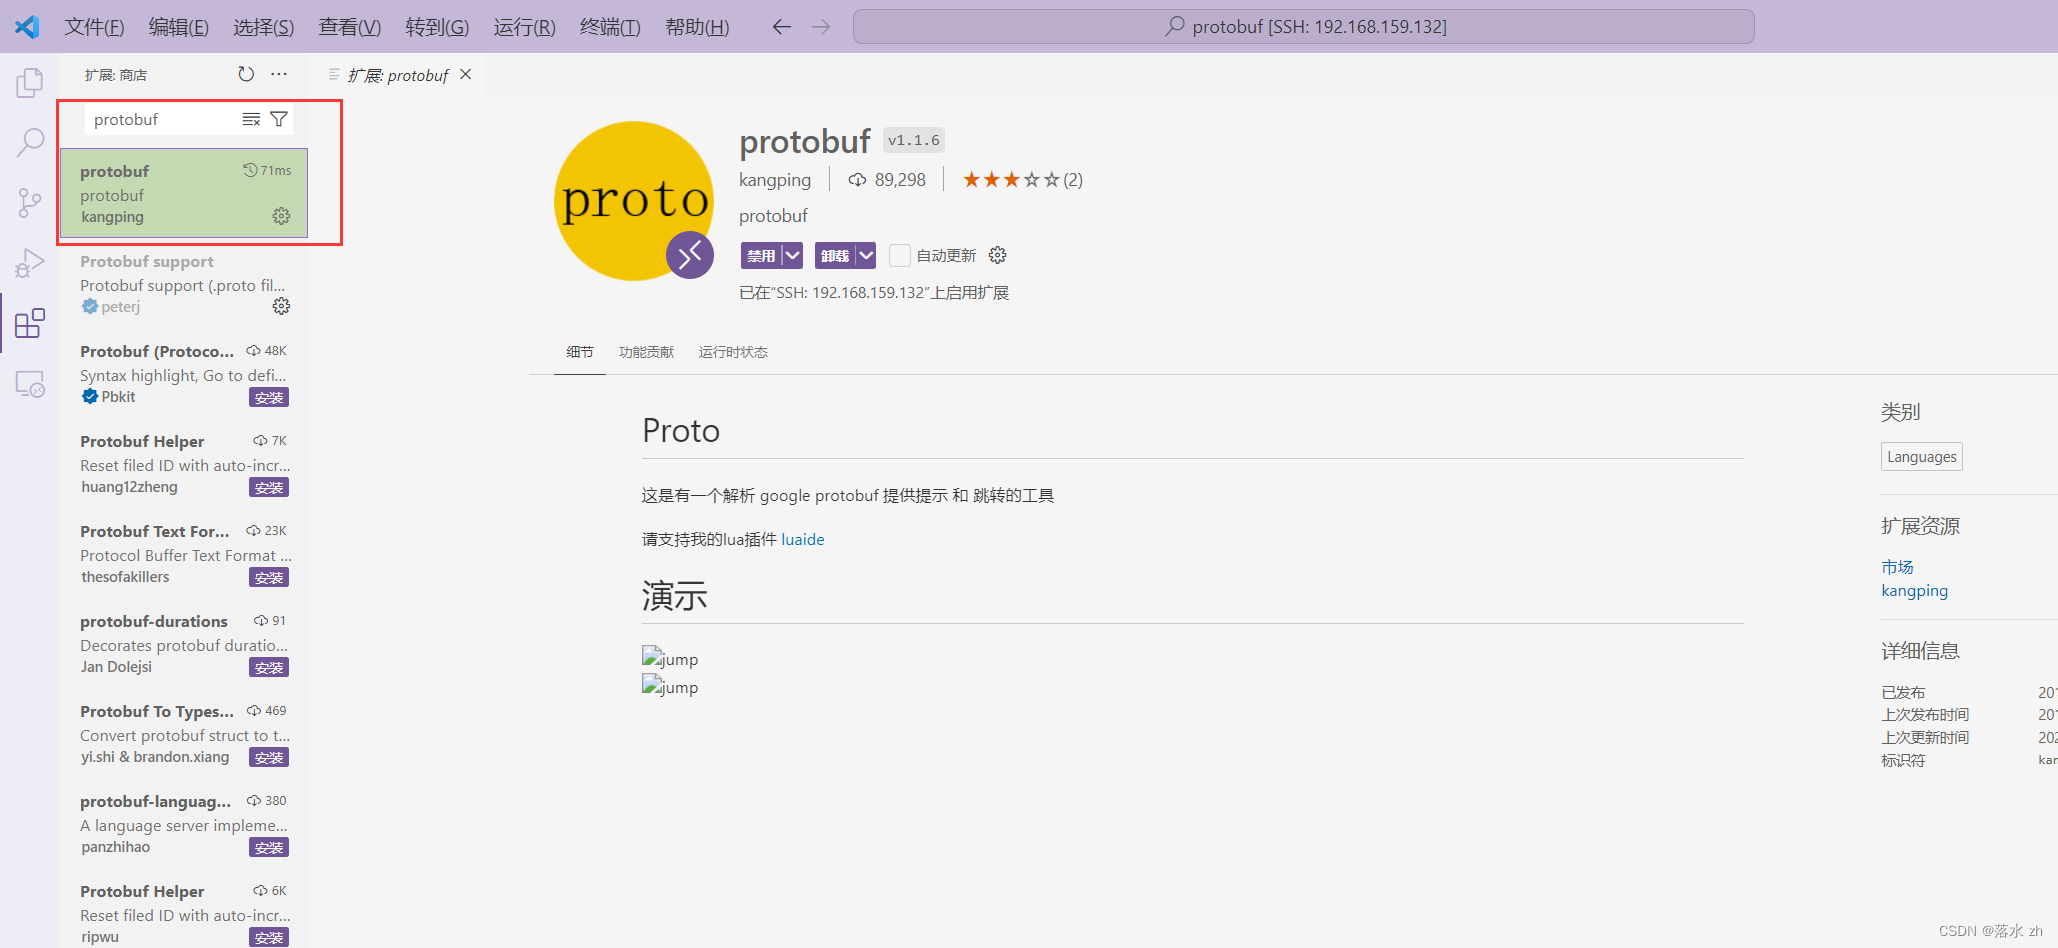The image size is (2058, 948).
Task: Enable 自动更新 for the protobuf extension
Action: pyautogui.click(x=899, y=255)
